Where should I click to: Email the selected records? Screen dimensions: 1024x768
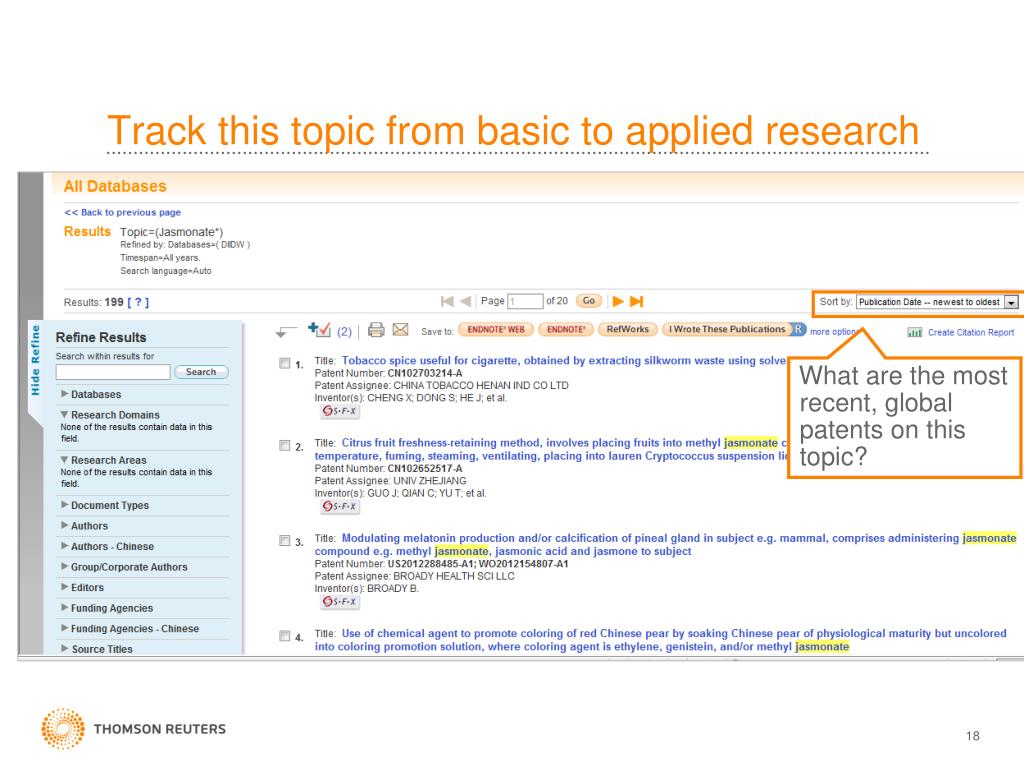[x=400, y=330]
